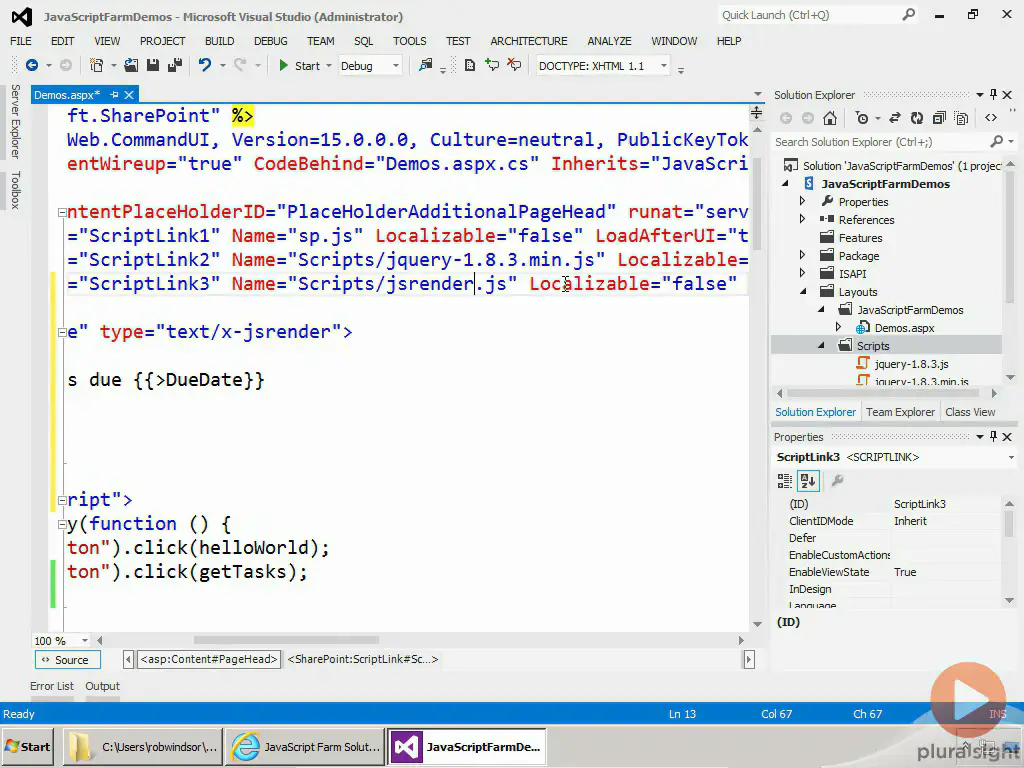Click the New Project toolbar icon
Image resolution: width=1024 pixels, height=768 pixels.
pyautogui.click(x=96, y=65)
